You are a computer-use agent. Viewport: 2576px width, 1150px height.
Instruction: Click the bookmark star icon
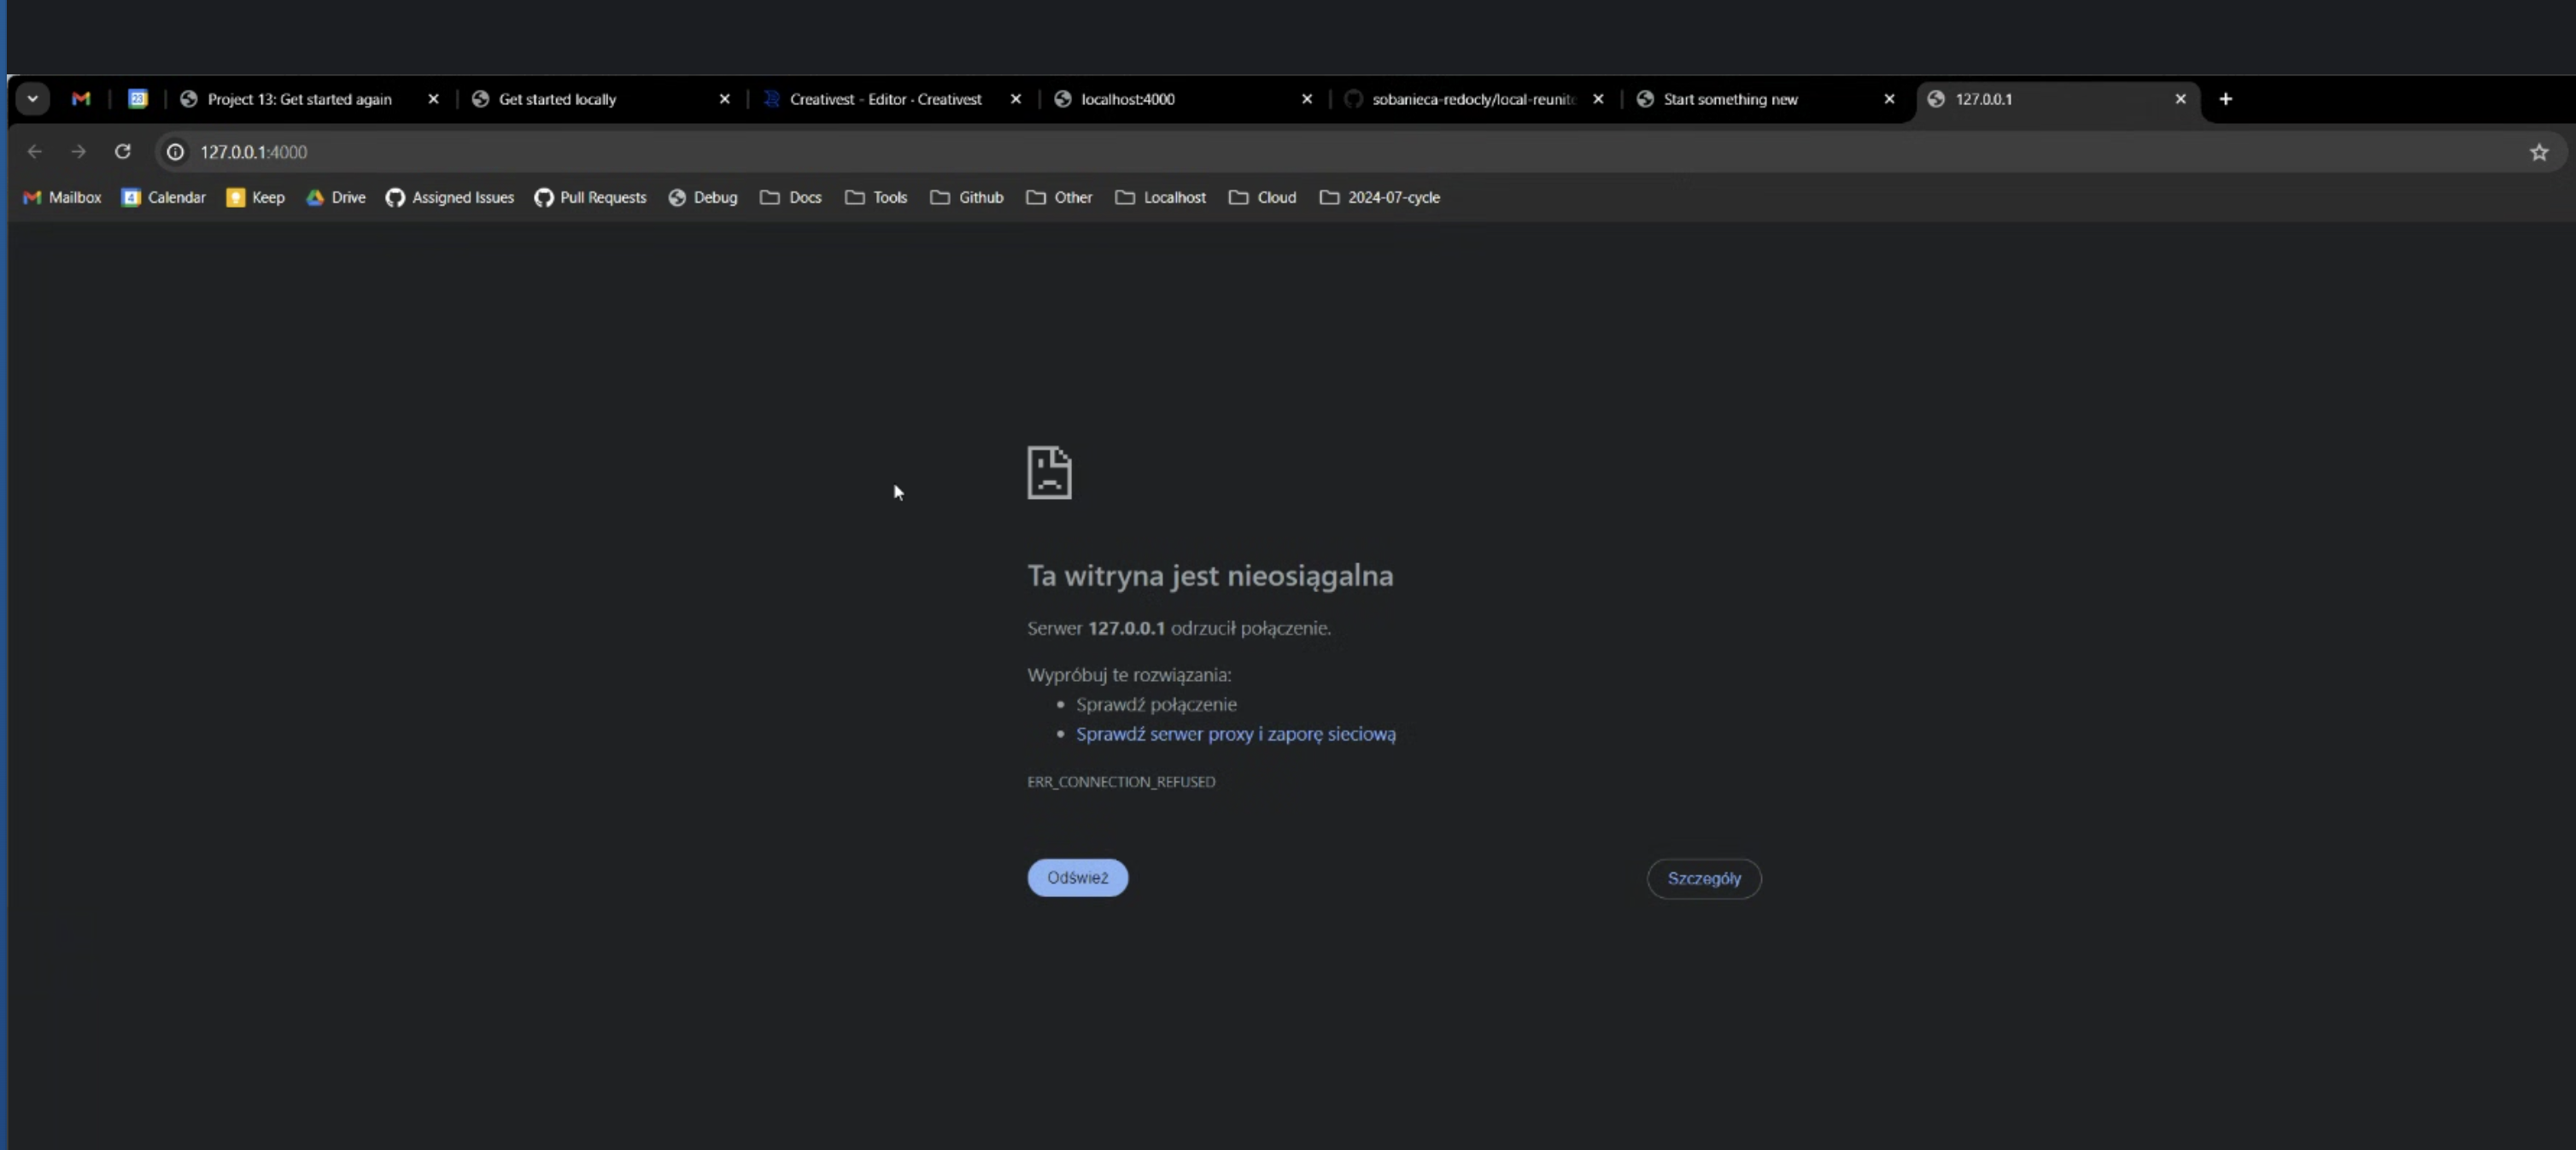[2538, 152]
